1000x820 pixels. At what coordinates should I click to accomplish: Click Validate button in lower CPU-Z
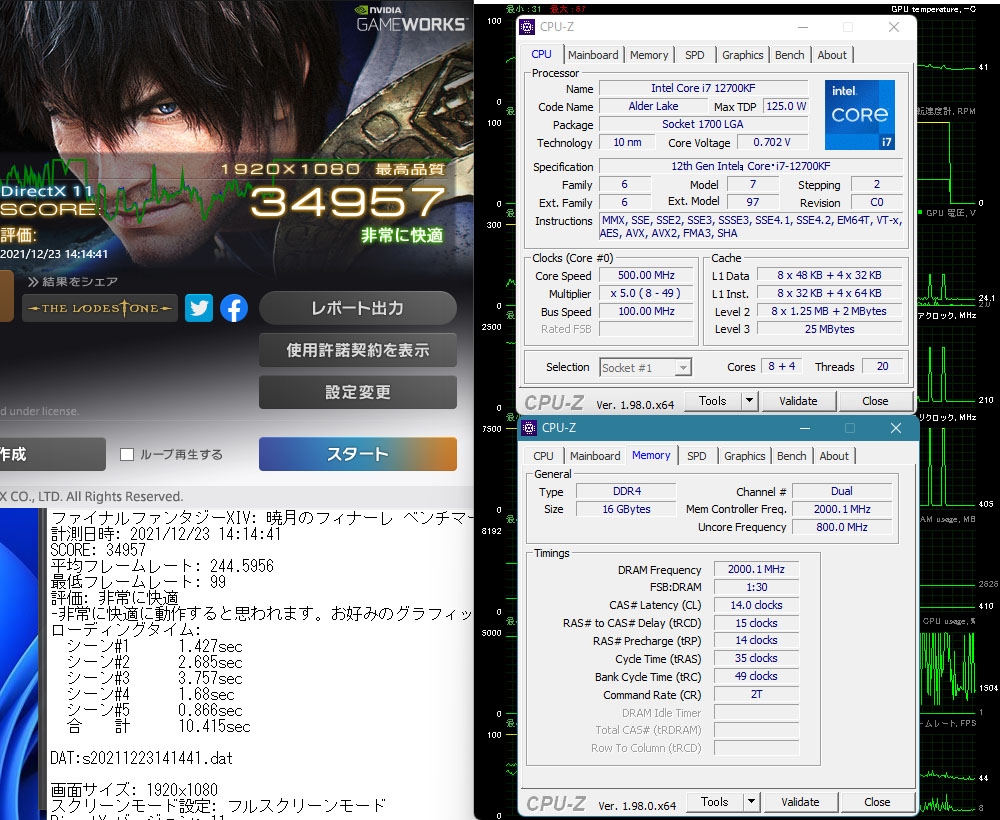800,802
